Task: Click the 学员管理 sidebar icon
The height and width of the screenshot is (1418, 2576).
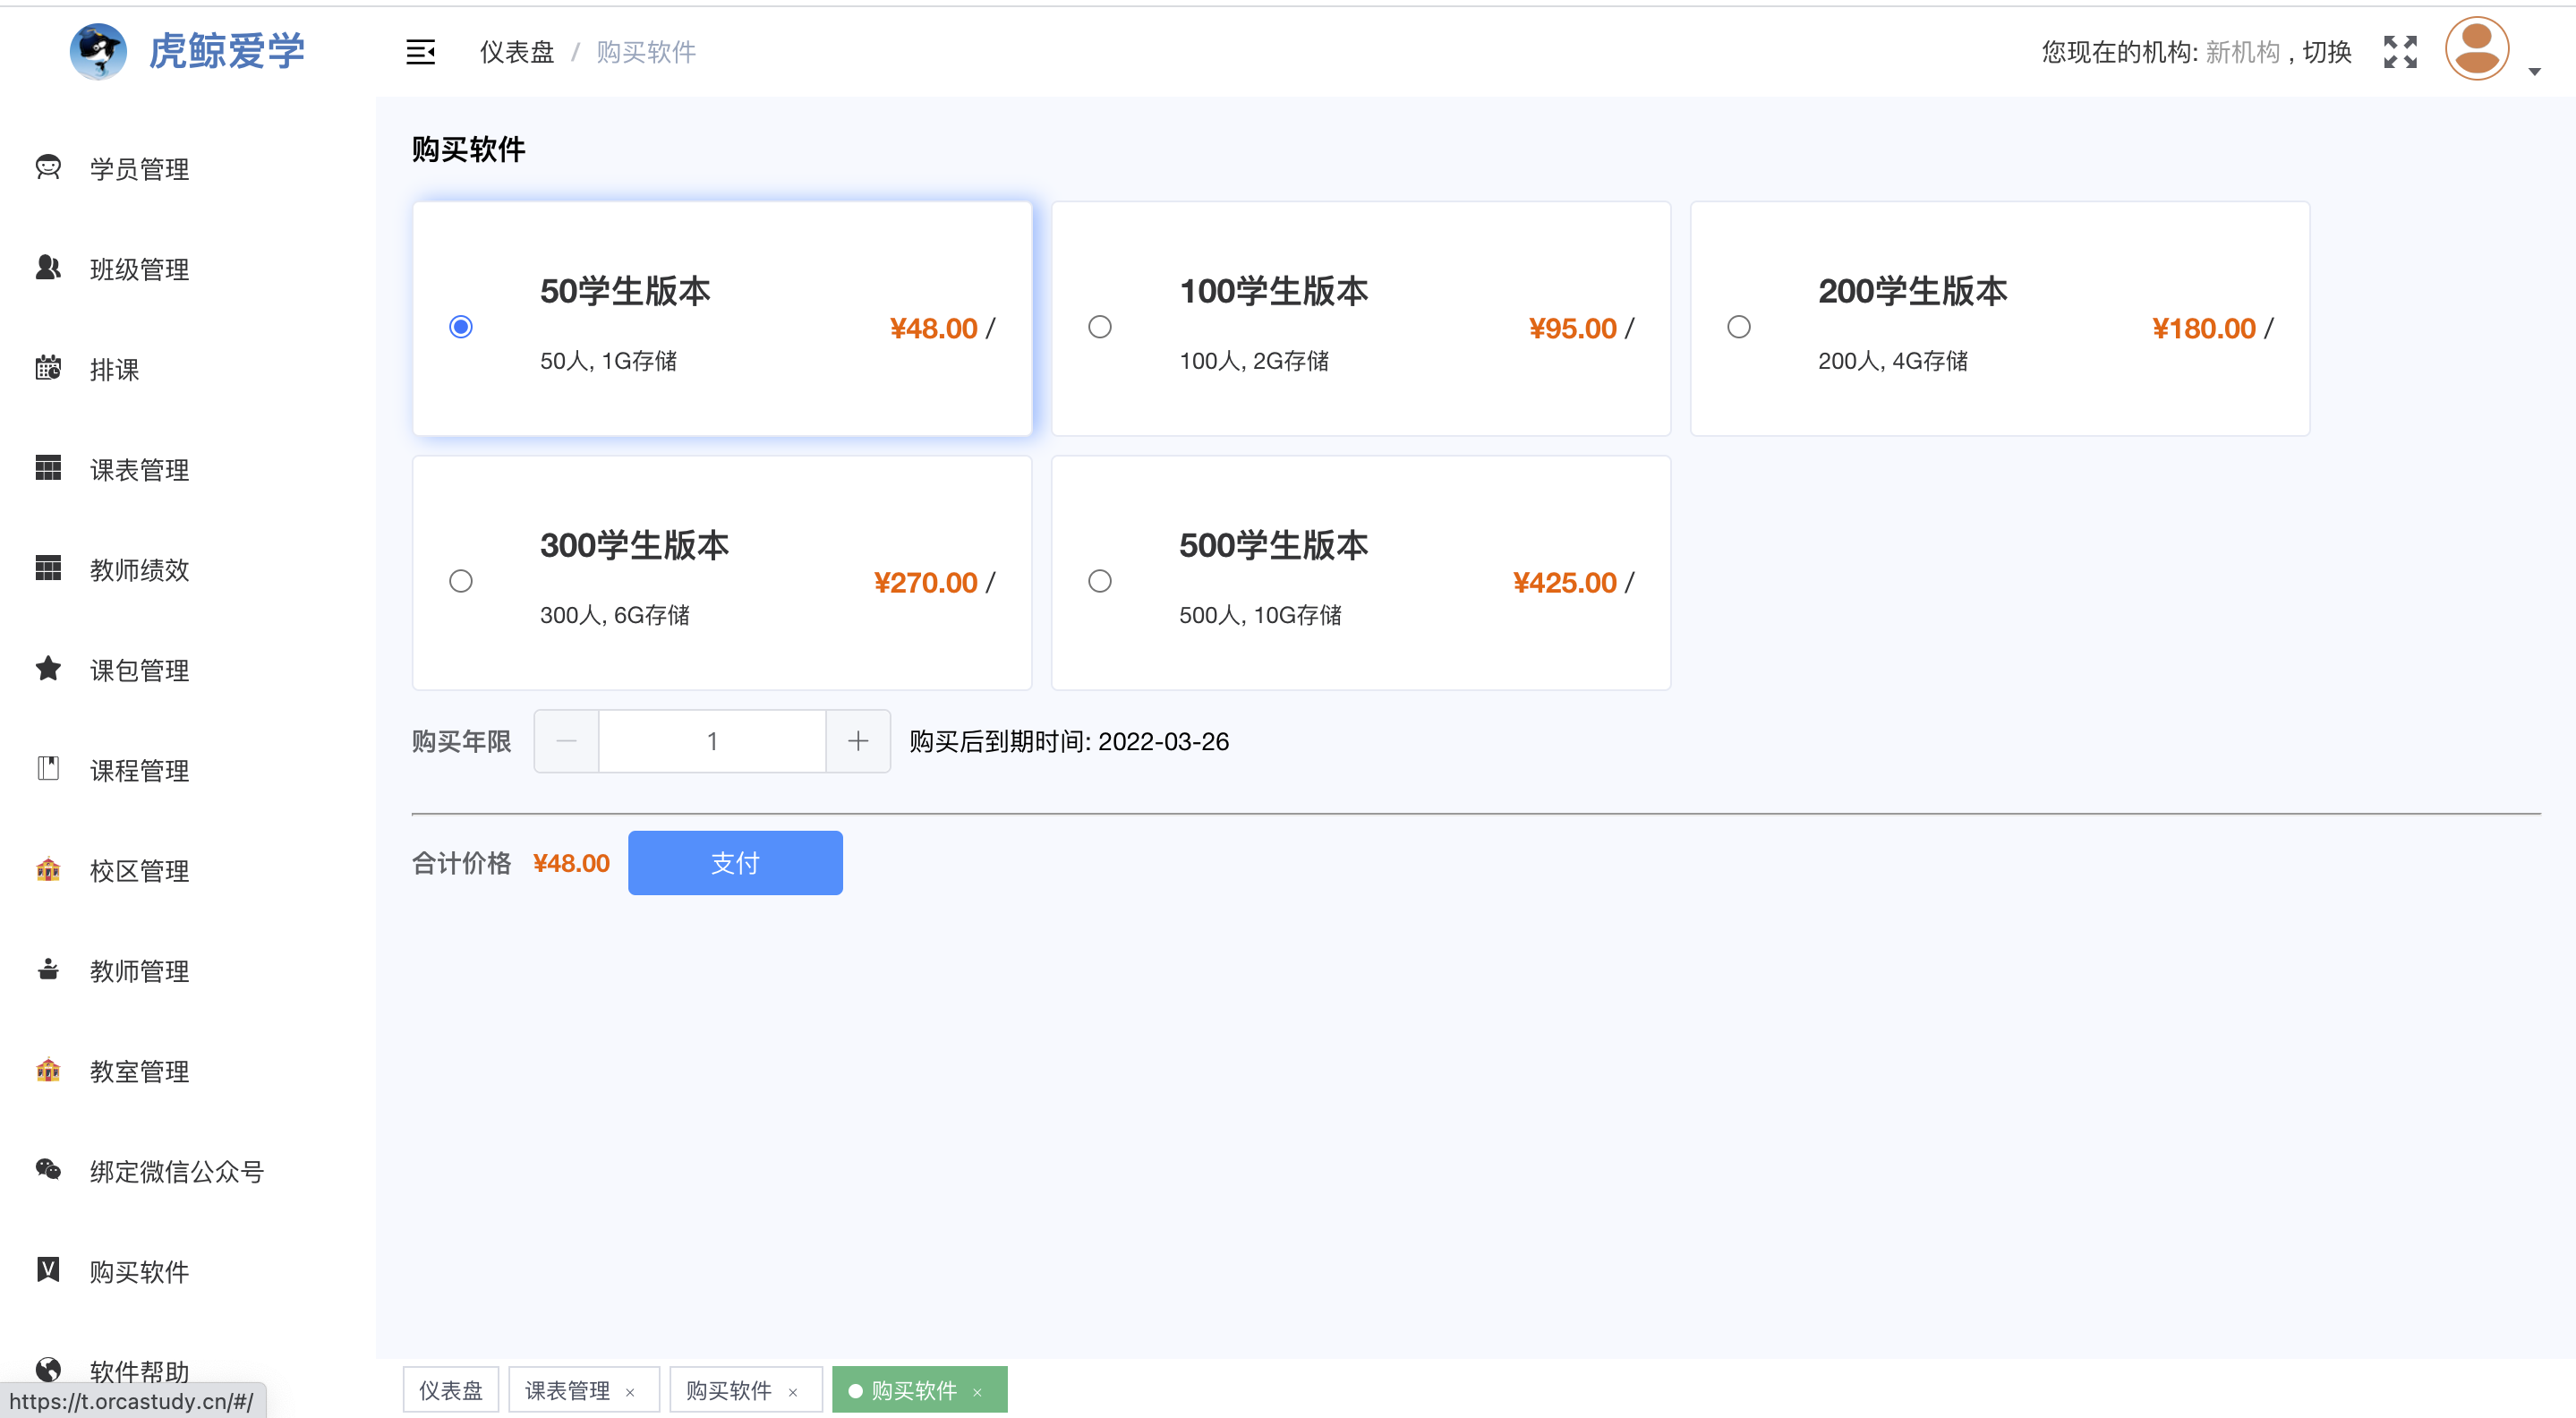Action: tap(48, 167)
